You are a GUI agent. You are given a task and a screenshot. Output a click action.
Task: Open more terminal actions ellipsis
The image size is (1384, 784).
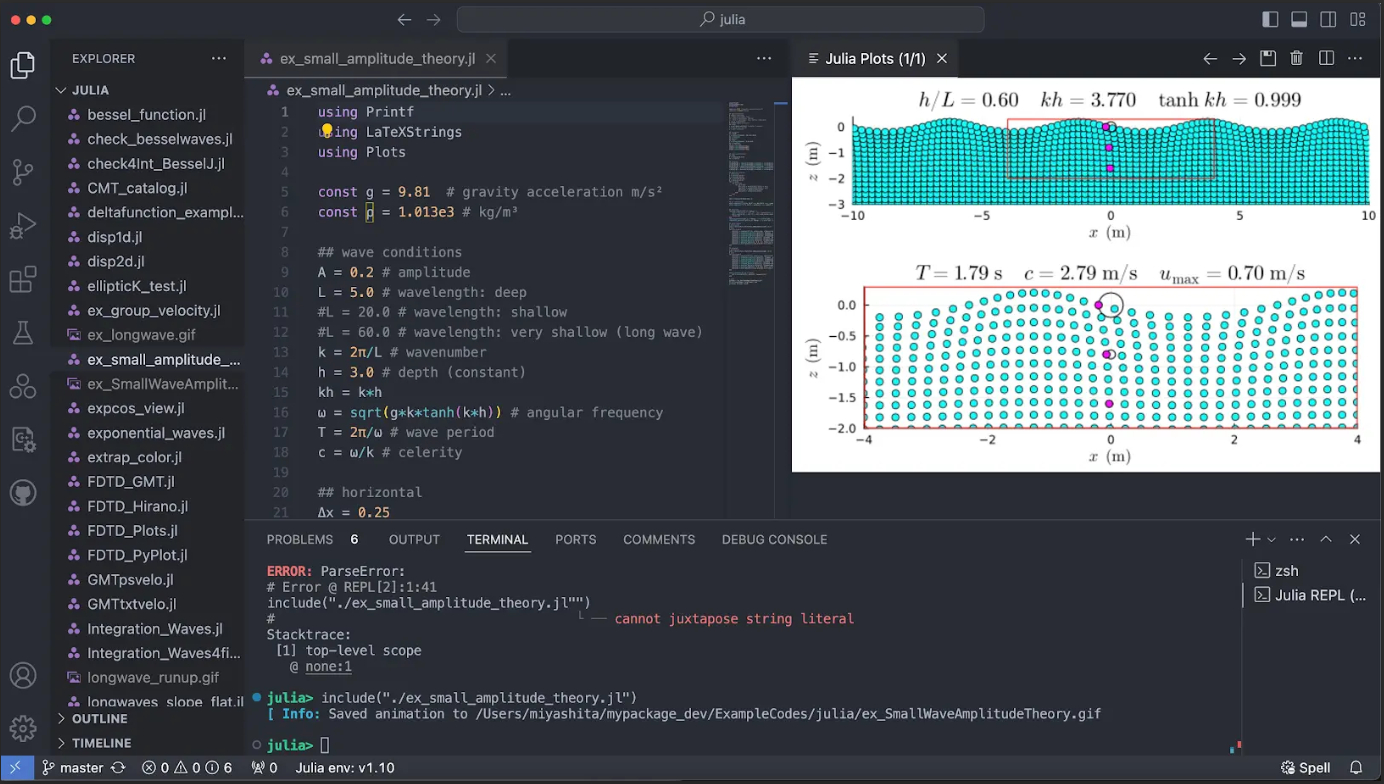pos(1297,539)
